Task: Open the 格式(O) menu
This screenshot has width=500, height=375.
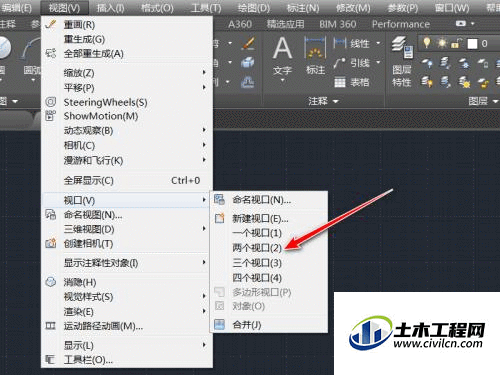Action: point(157,8)
